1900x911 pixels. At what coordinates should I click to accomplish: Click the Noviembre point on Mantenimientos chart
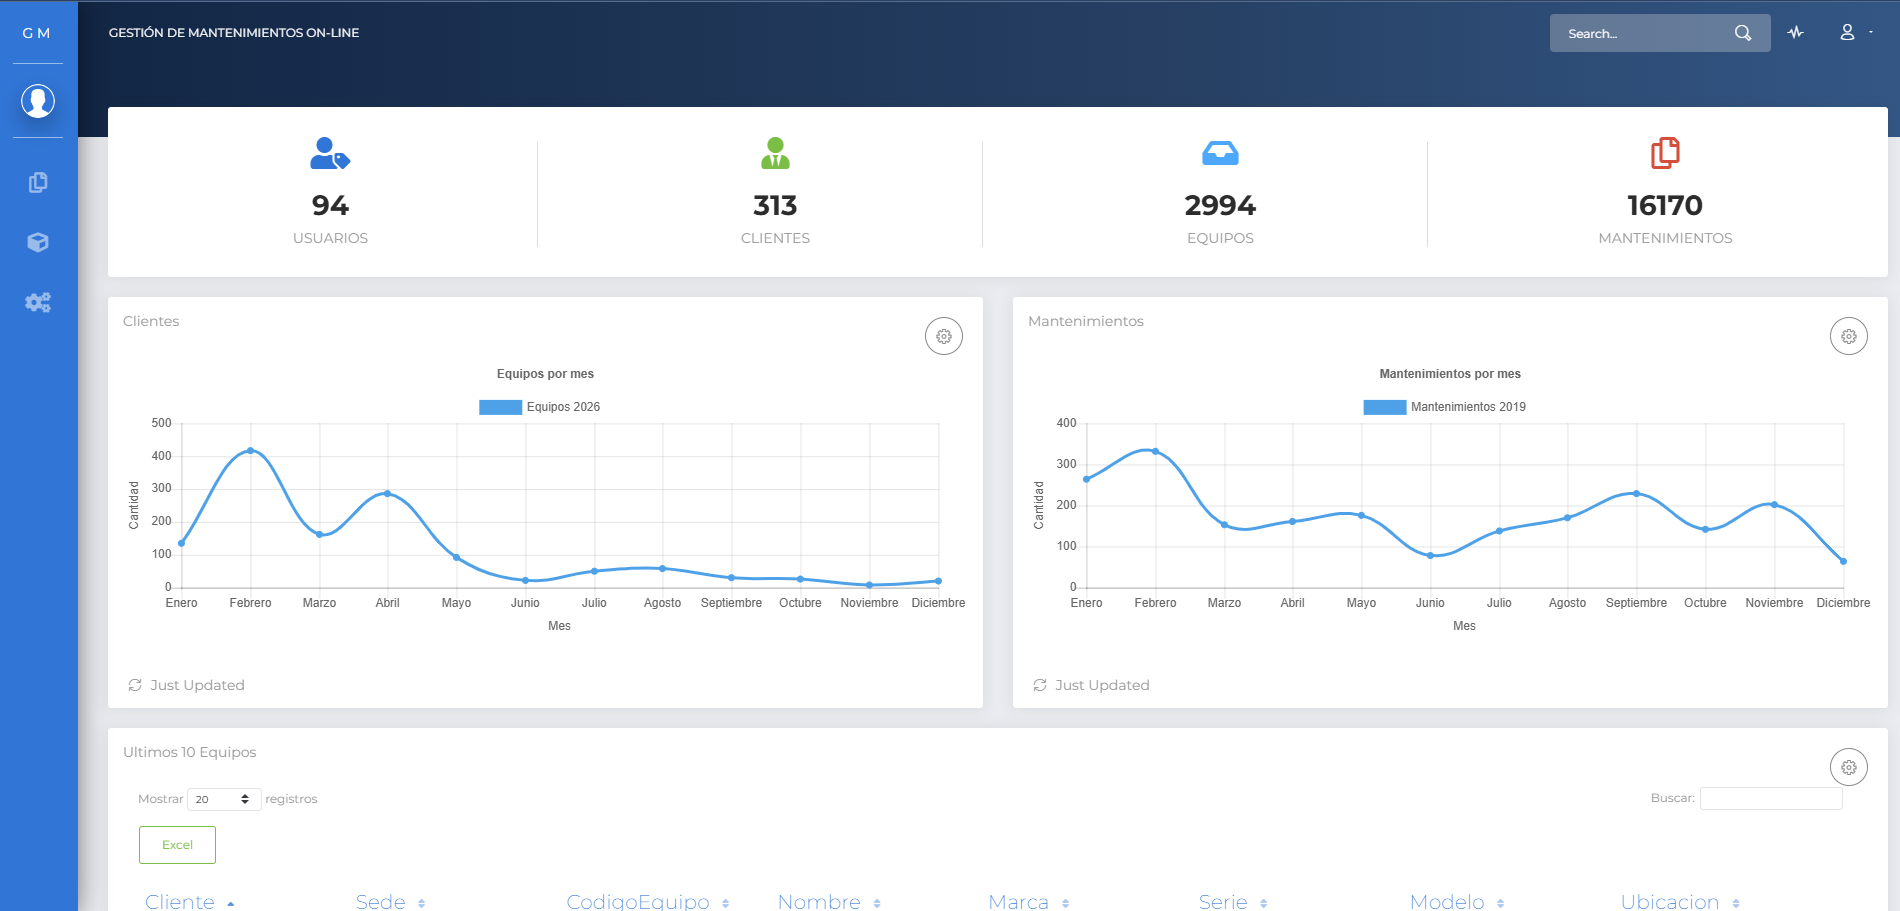click(x=1774, y=504)
